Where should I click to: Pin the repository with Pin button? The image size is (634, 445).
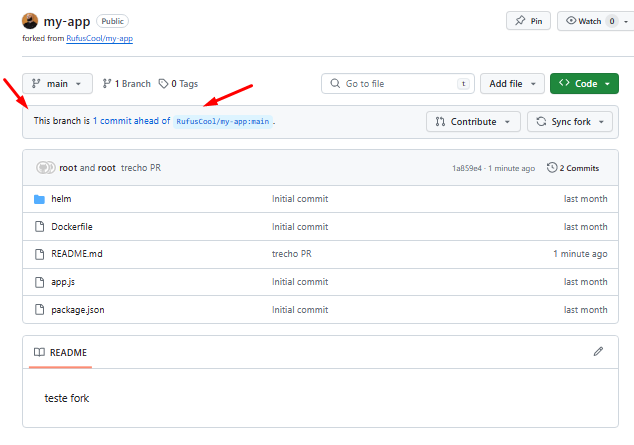point(528,21)
